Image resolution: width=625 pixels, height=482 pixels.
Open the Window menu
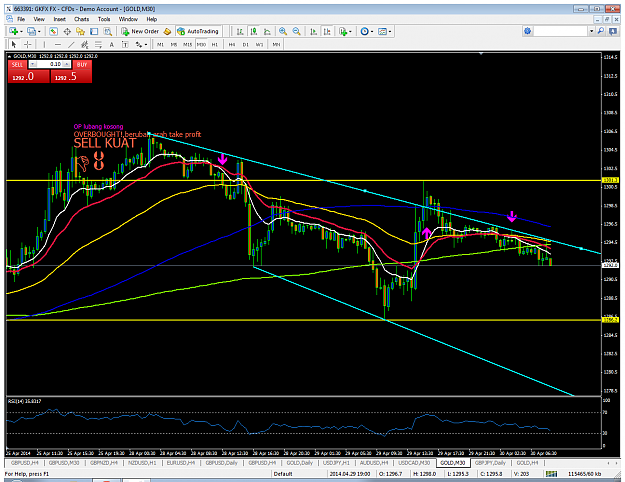click(x=128, y=19)
